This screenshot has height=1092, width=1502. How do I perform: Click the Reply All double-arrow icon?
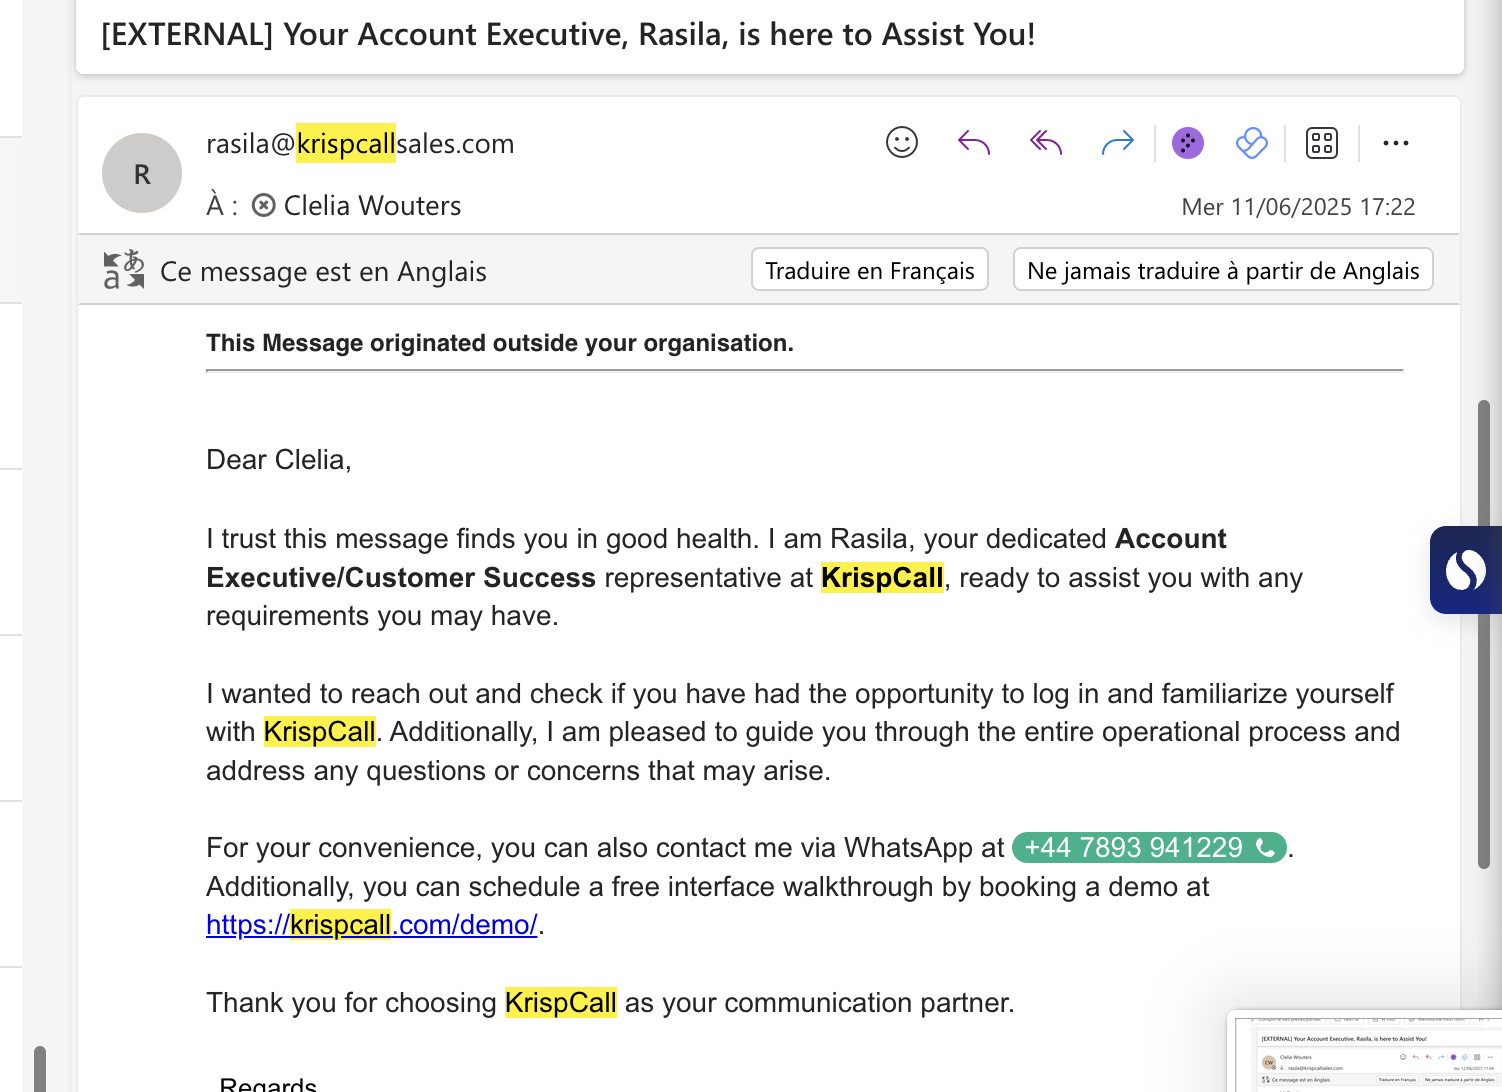pos(1046,143)
